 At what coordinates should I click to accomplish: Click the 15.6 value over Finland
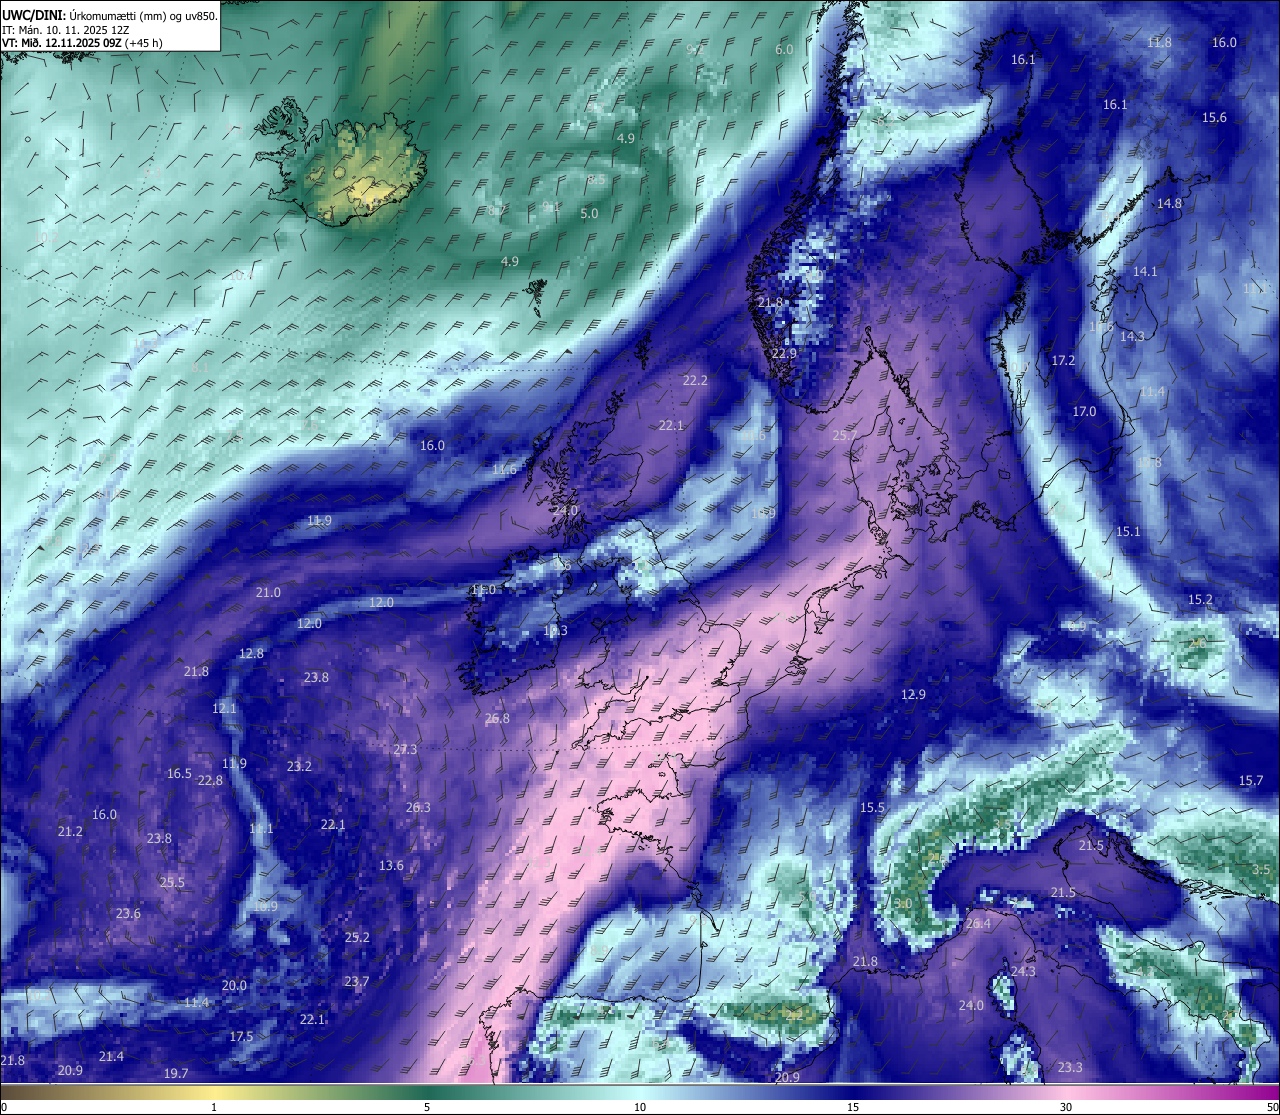coord(1214,118)
